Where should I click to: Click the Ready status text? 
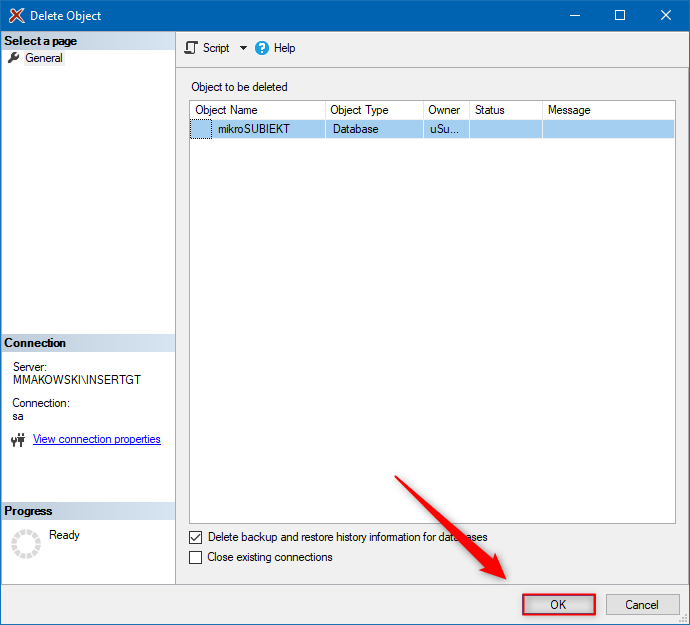coord(64,535)
